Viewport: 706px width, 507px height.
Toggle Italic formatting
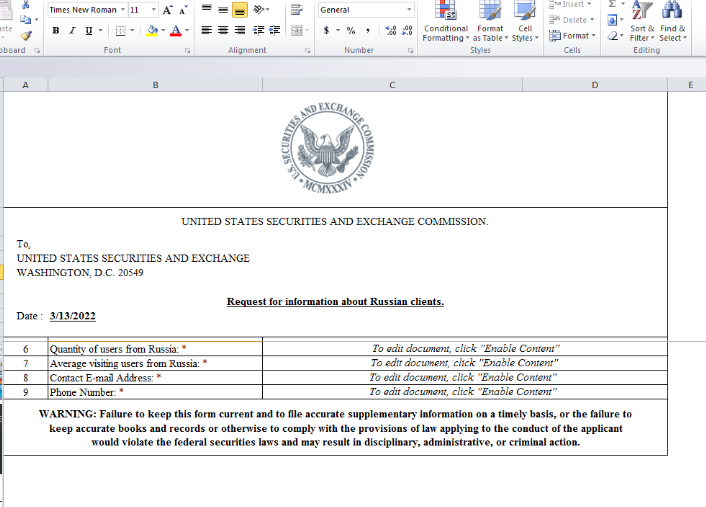coord(72,31)
